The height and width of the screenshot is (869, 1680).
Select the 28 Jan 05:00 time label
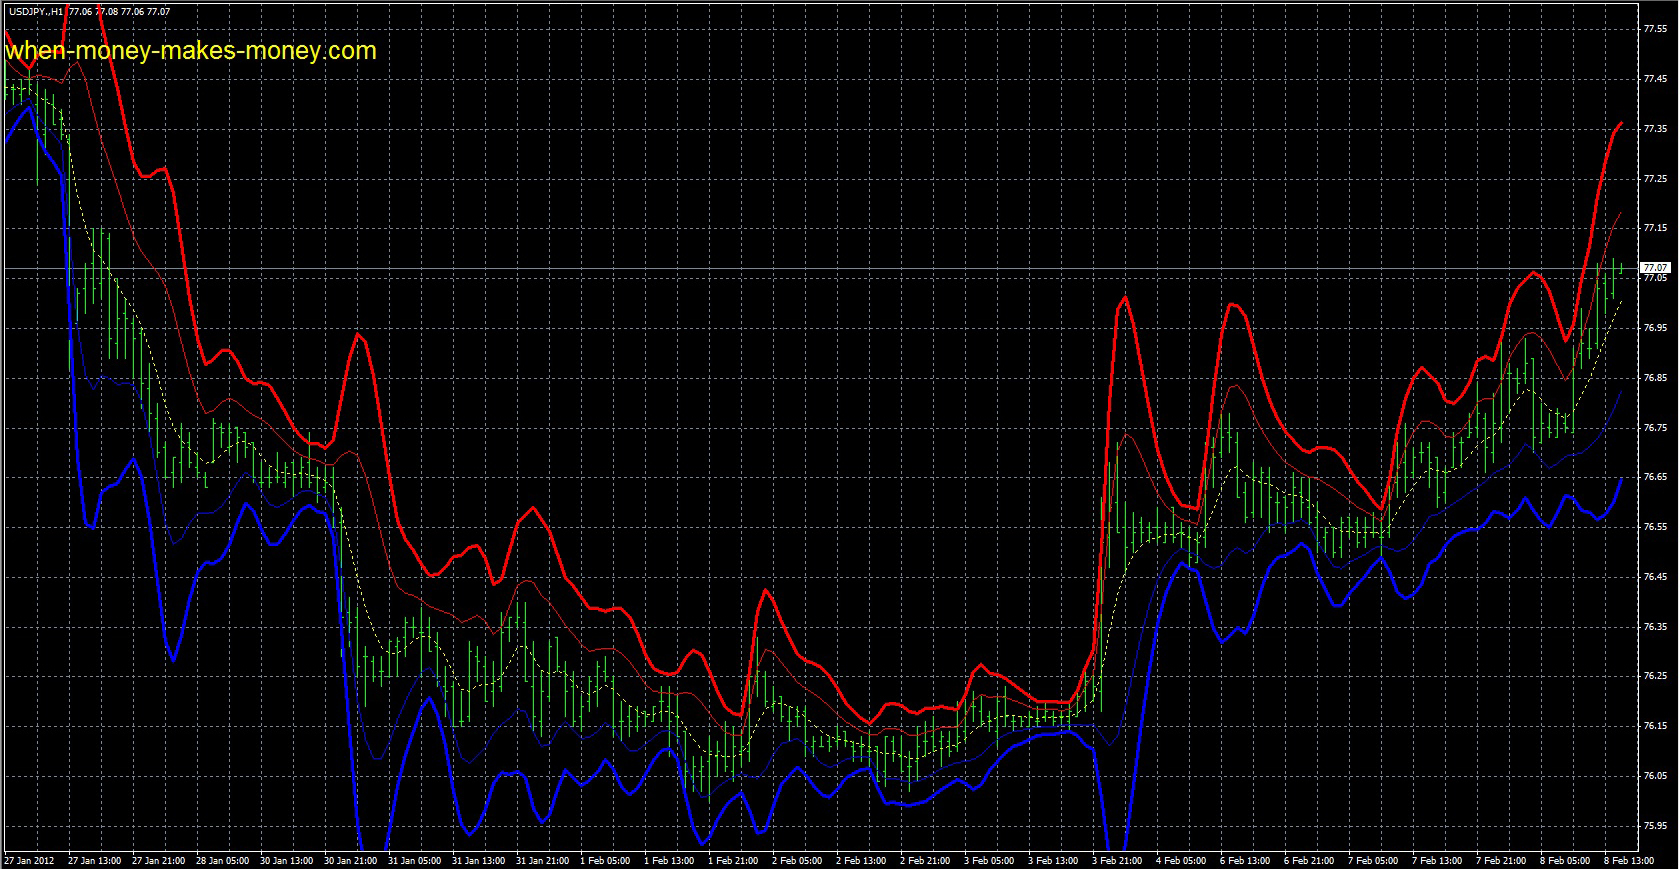point(222,860)
